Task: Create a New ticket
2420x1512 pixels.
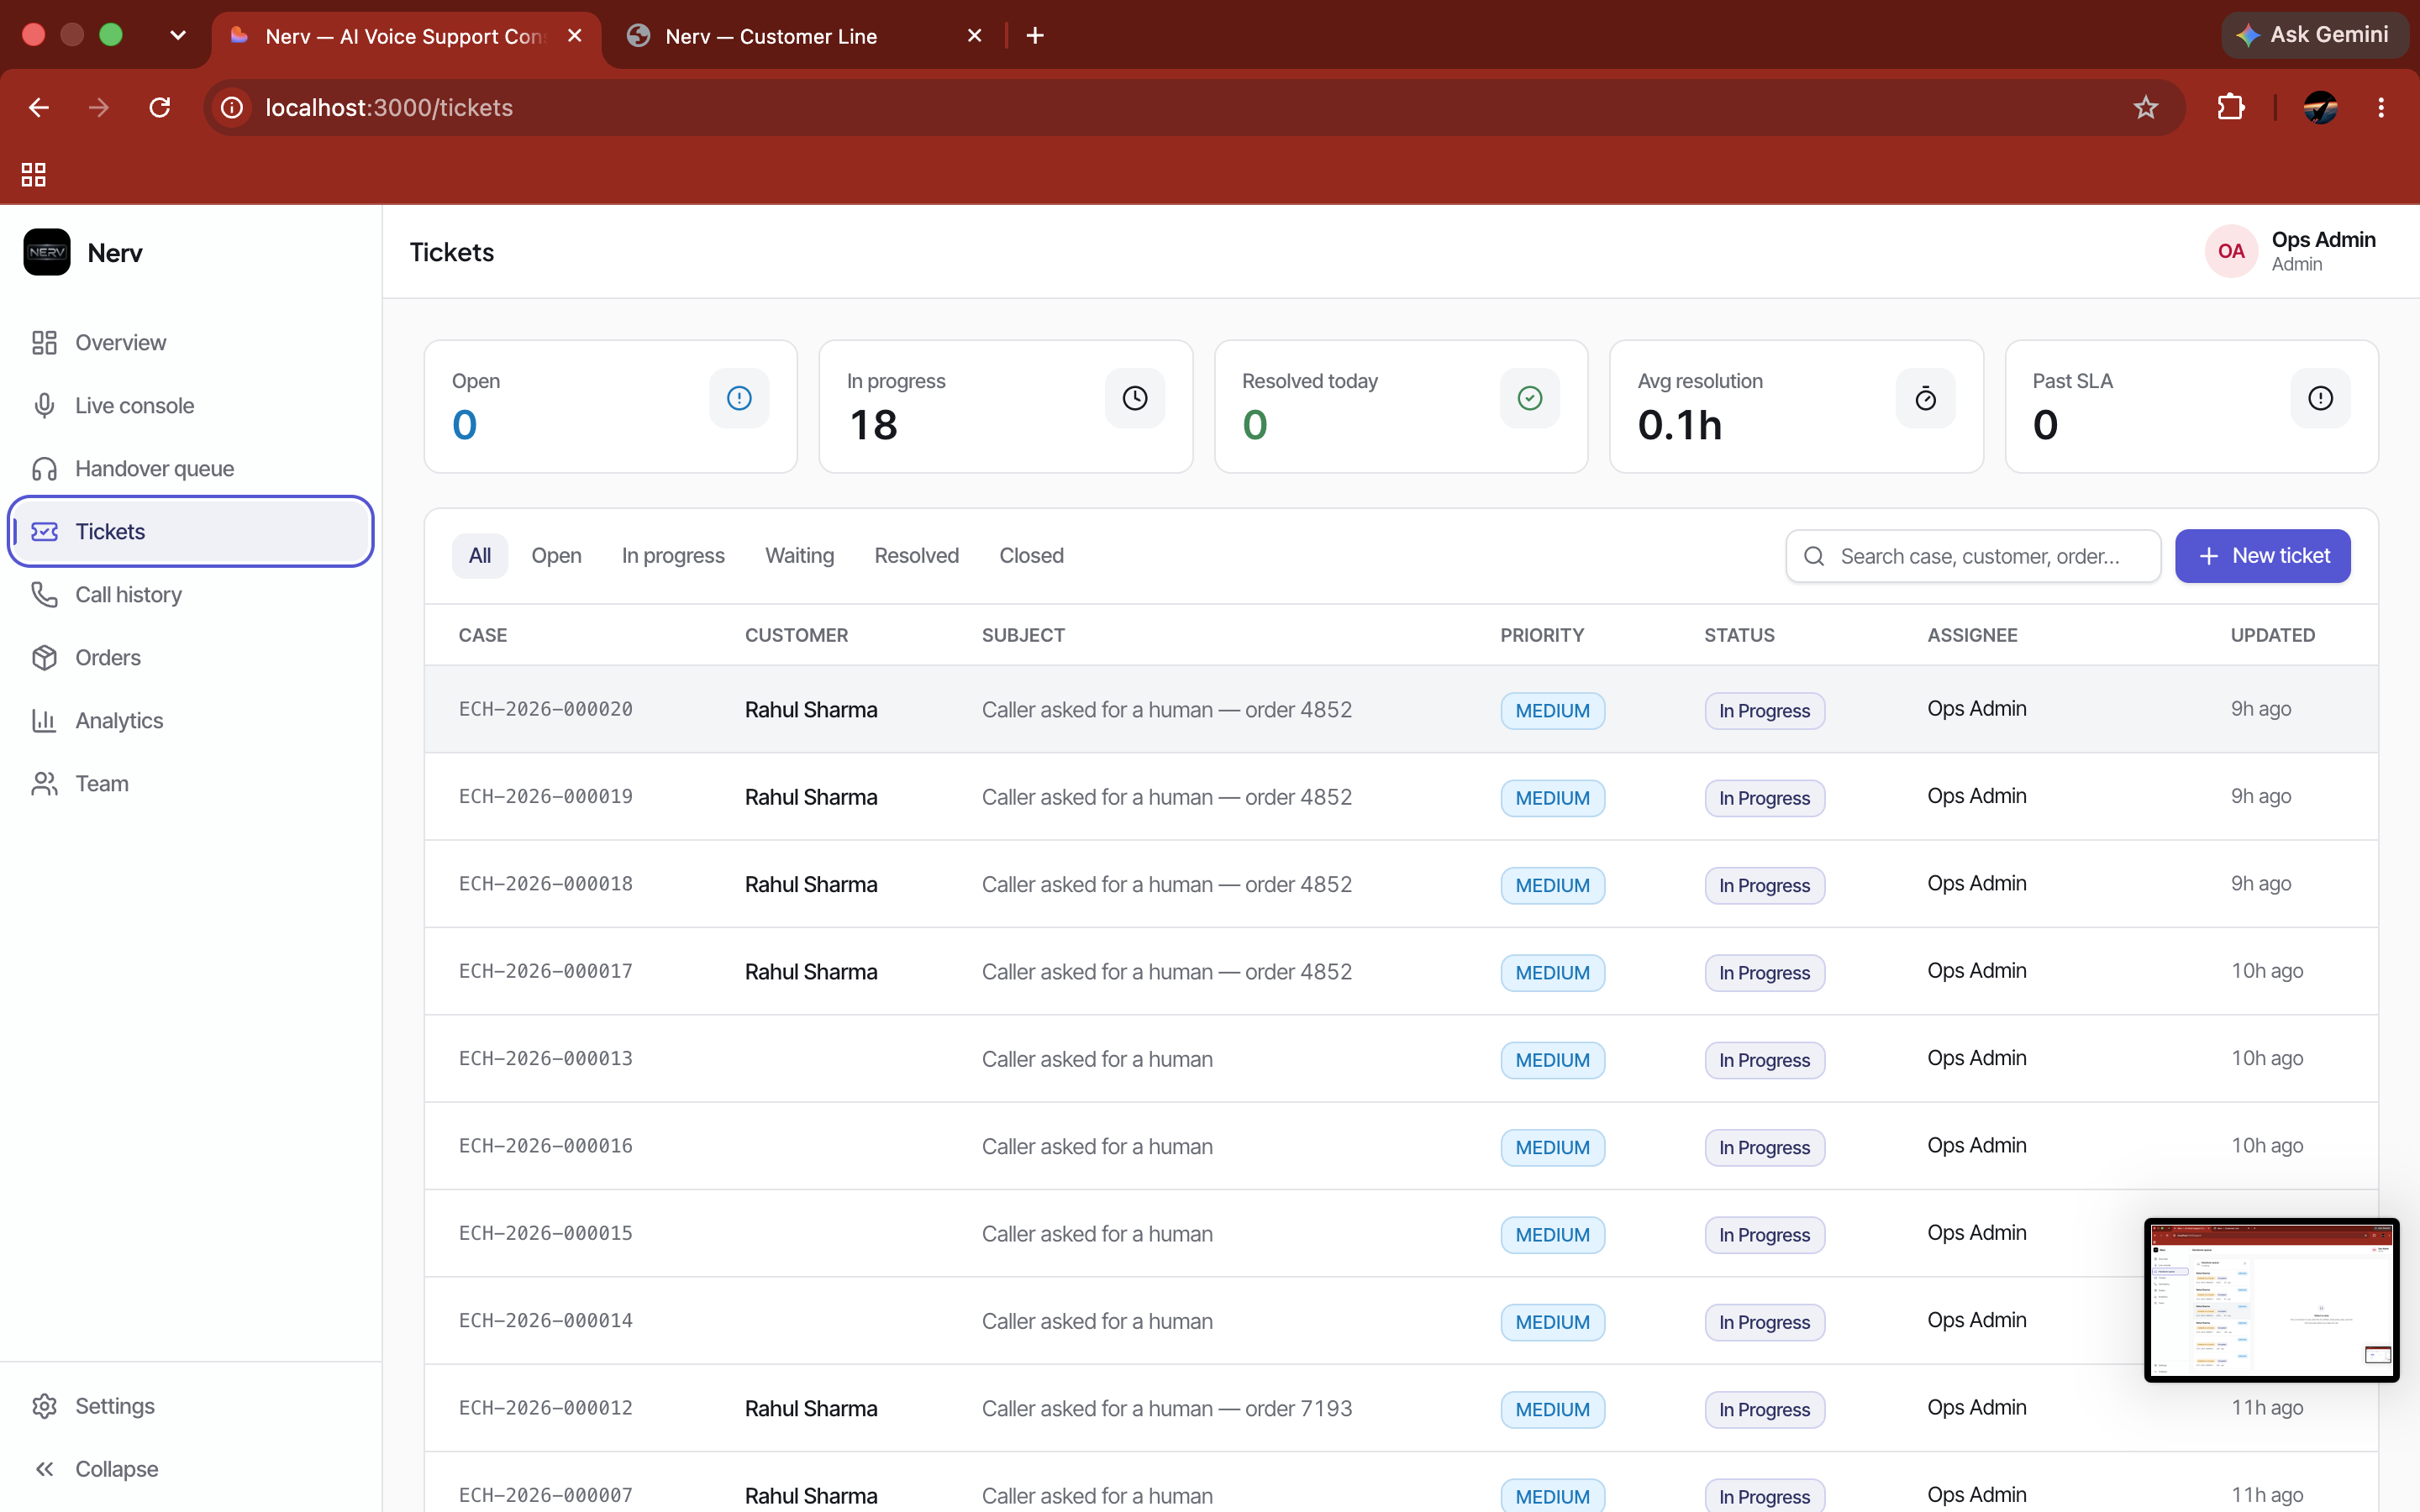Action: pyautogui.click(x=2262, y=556)
